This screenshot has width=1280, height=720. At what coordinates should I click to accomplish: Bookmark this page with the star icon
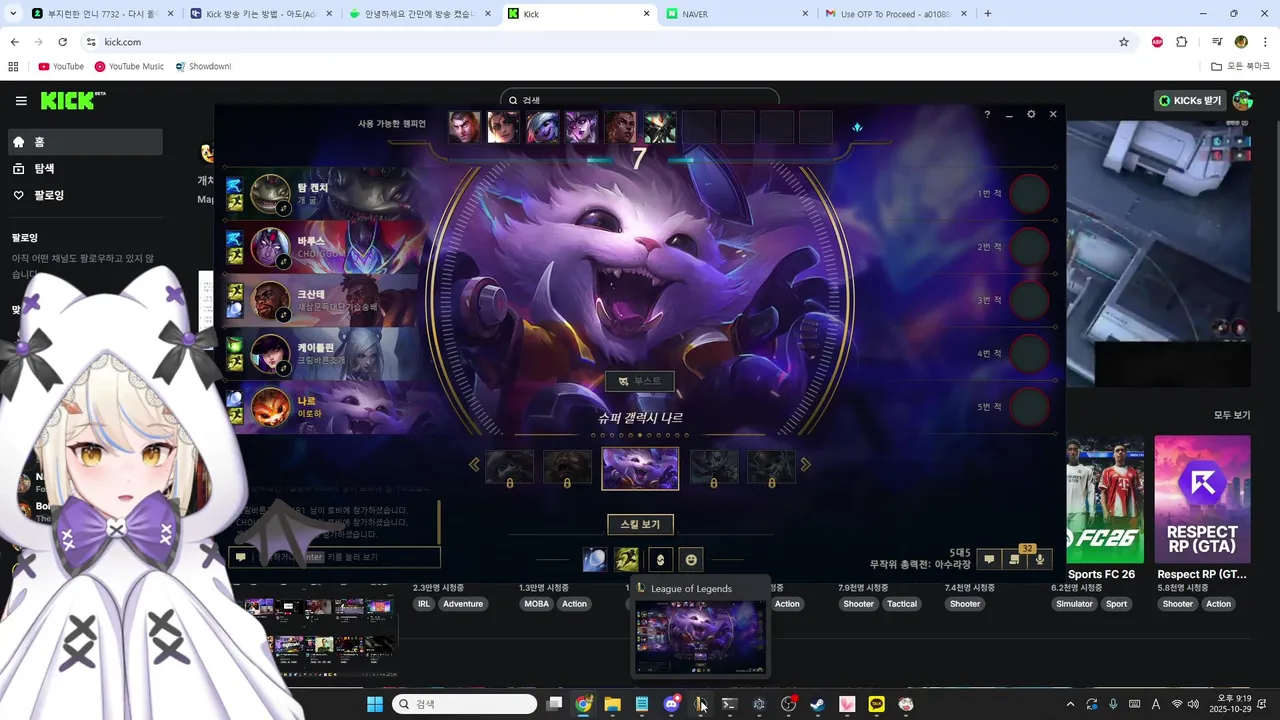1124,42
